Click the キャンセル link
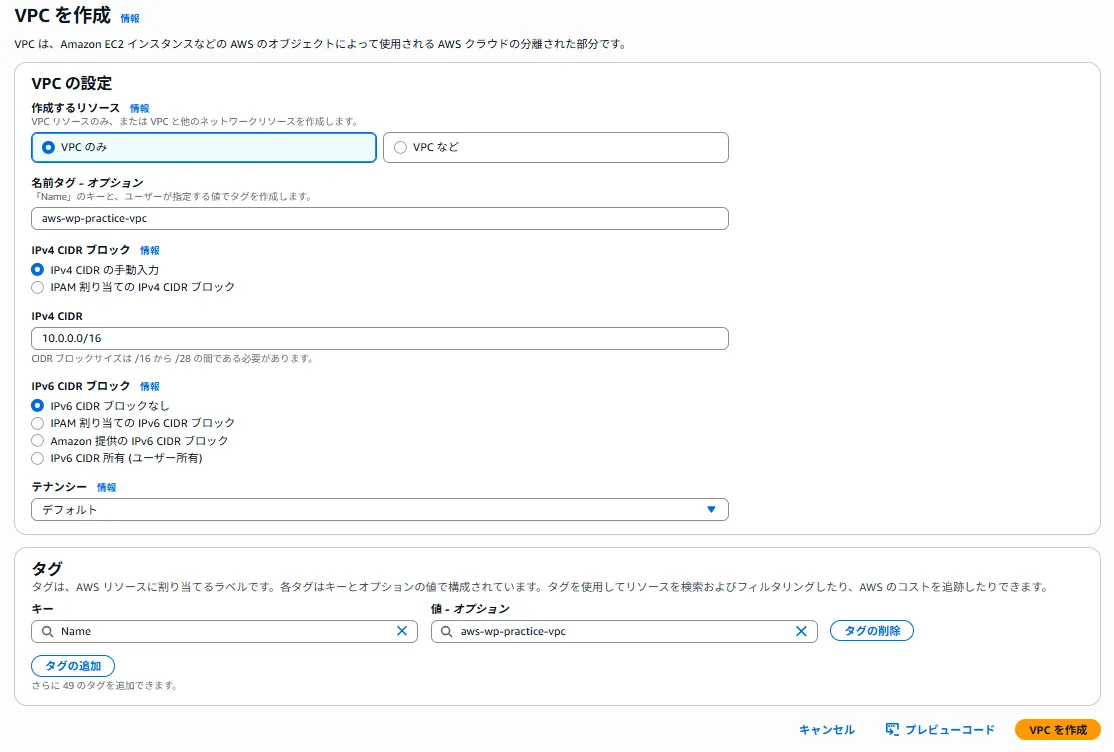The height and width of the screenshot is (752, 1114). pyautogui.click(x=826, y=729)
